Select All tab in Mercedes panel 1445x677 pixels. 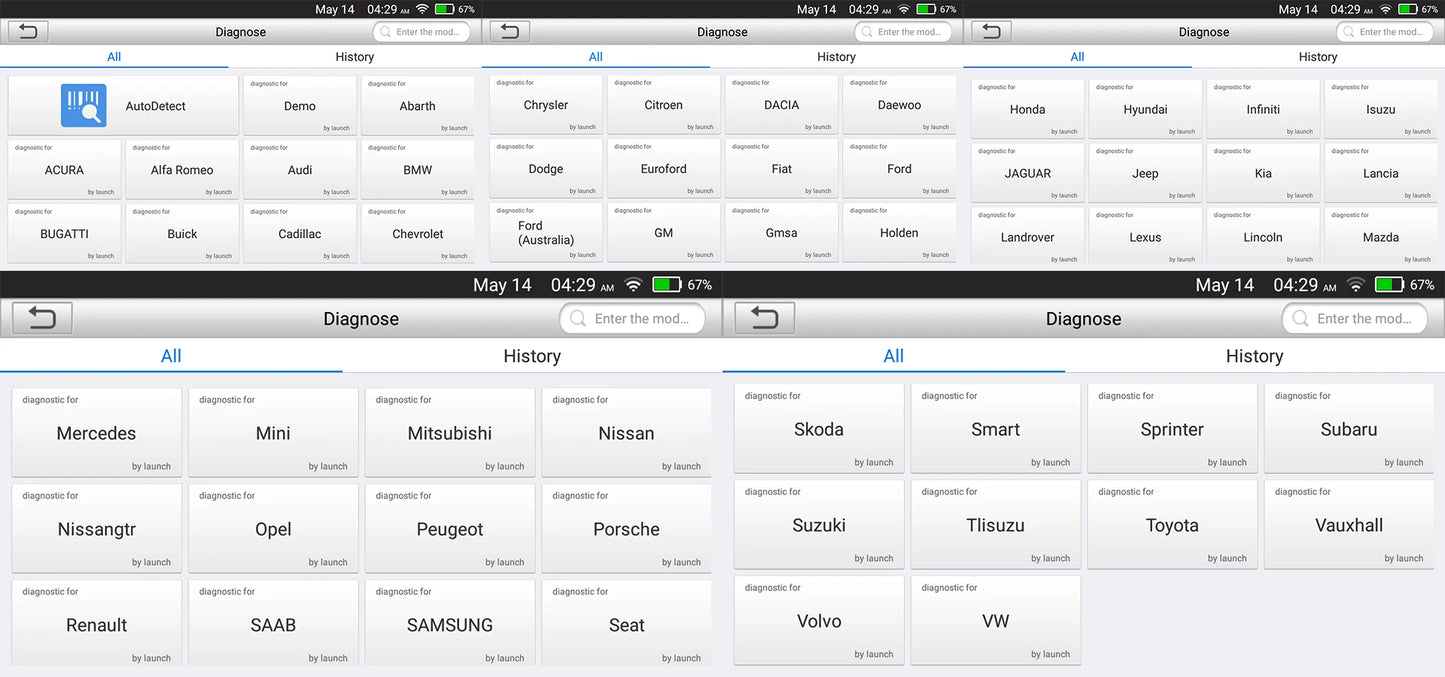[x=171, y=356]
